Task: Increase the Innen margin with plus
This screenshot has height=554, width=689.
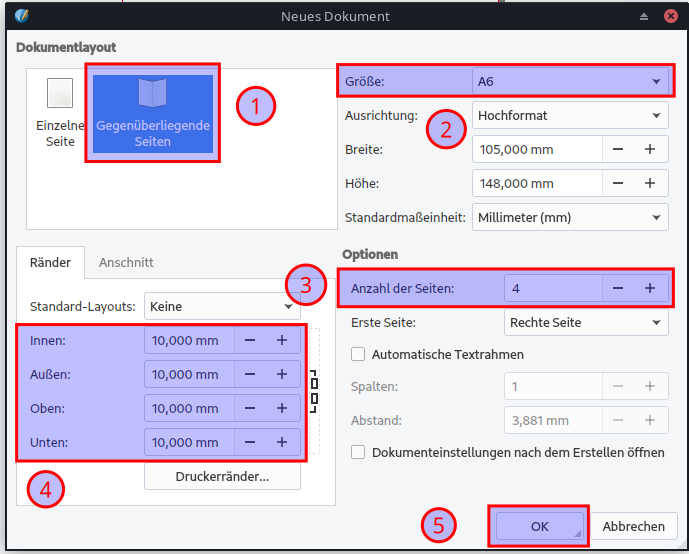Action: click(x=282, y=341)
